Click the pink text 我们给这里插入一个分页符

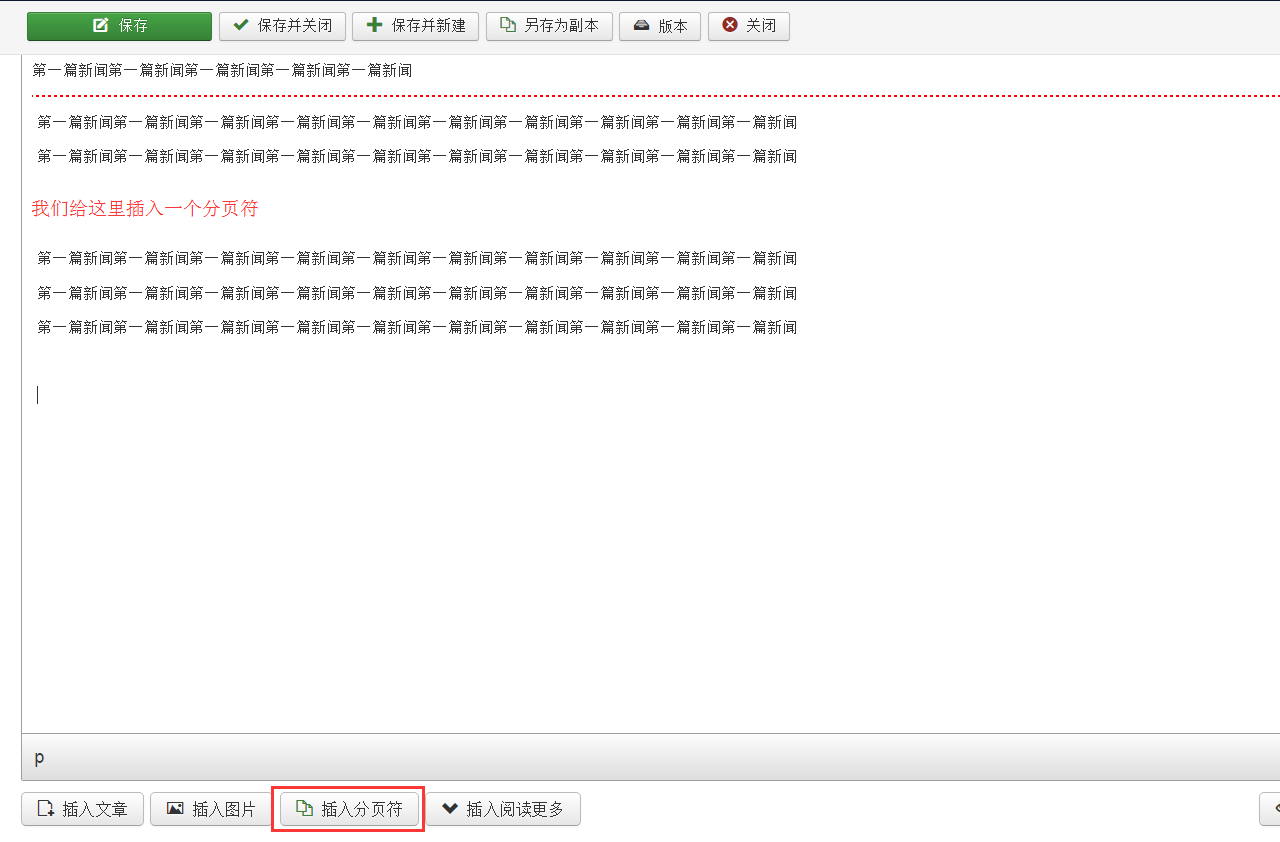(146, 207)
